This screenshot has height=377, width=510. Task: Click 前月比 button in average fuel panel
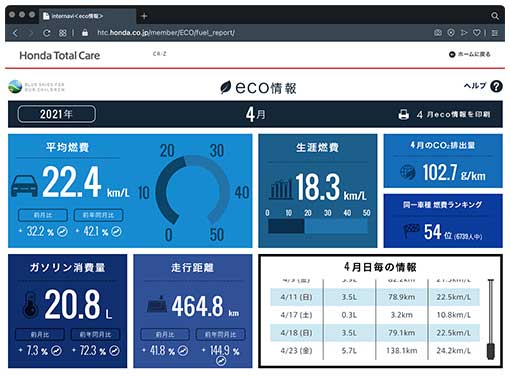[x=43, y=215]
